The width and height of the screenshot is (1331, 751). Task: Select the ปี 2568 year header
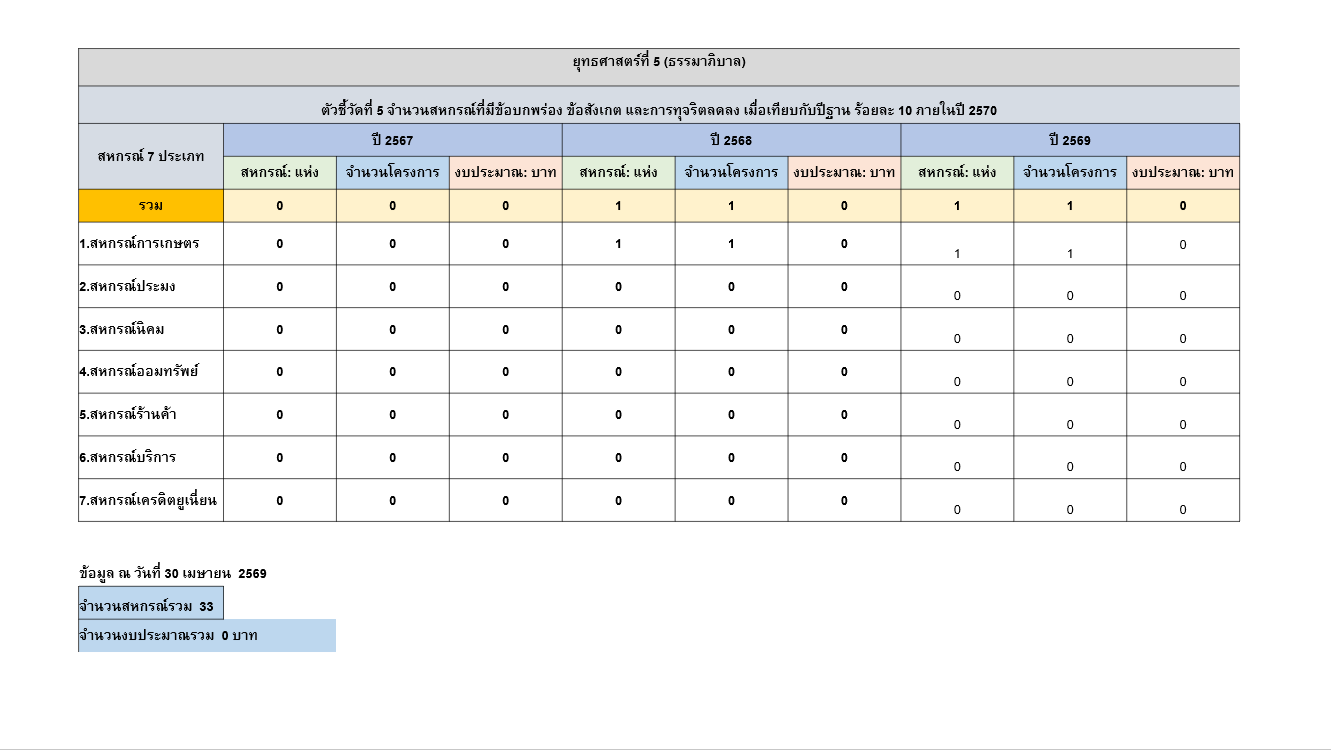pyautogui.click(x=731, y=140)
